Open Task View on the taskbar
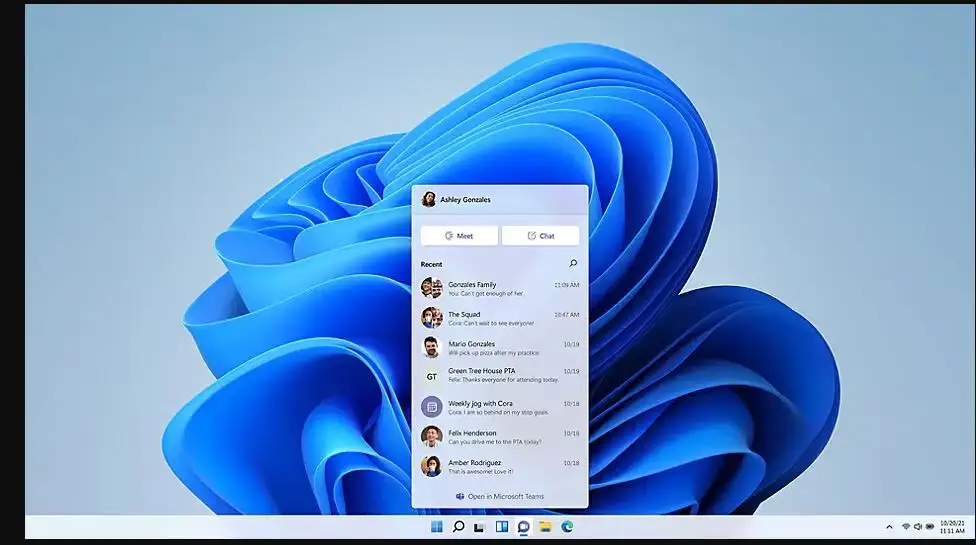 479,528
